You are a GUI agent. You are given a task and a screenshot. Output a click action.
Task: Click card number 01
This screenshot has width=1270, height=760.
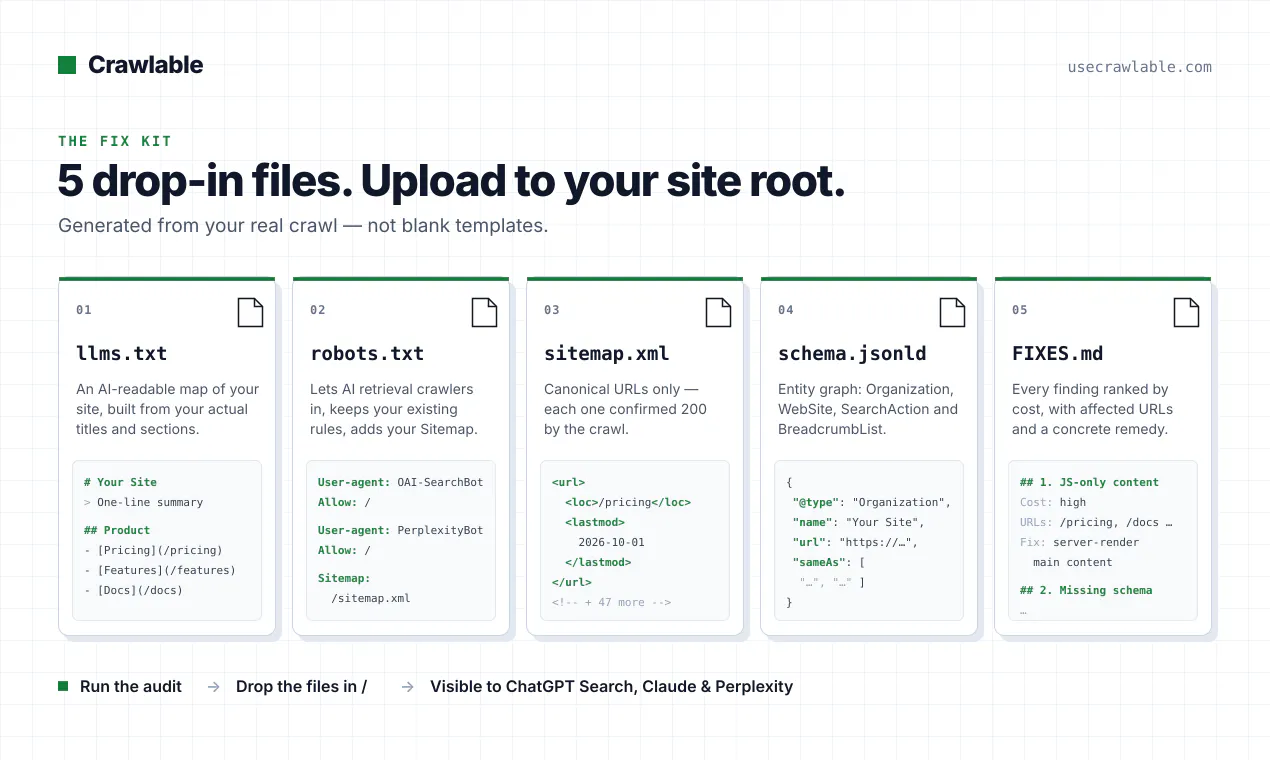tap(84, 310)
